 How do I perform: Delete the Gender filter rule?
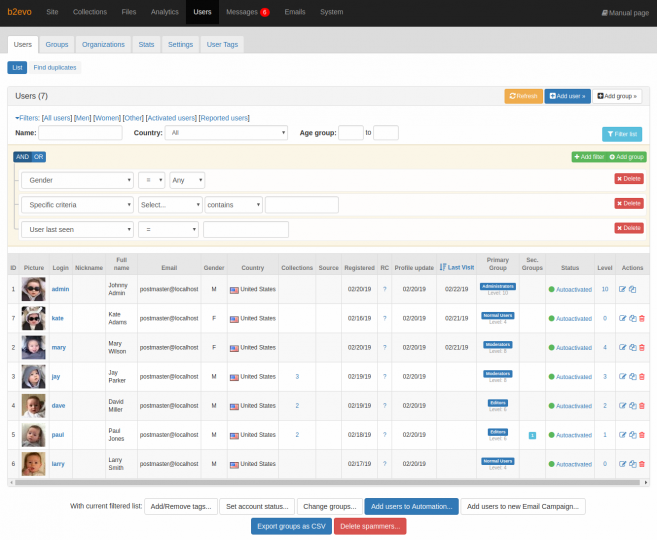(x=629, y=179)
